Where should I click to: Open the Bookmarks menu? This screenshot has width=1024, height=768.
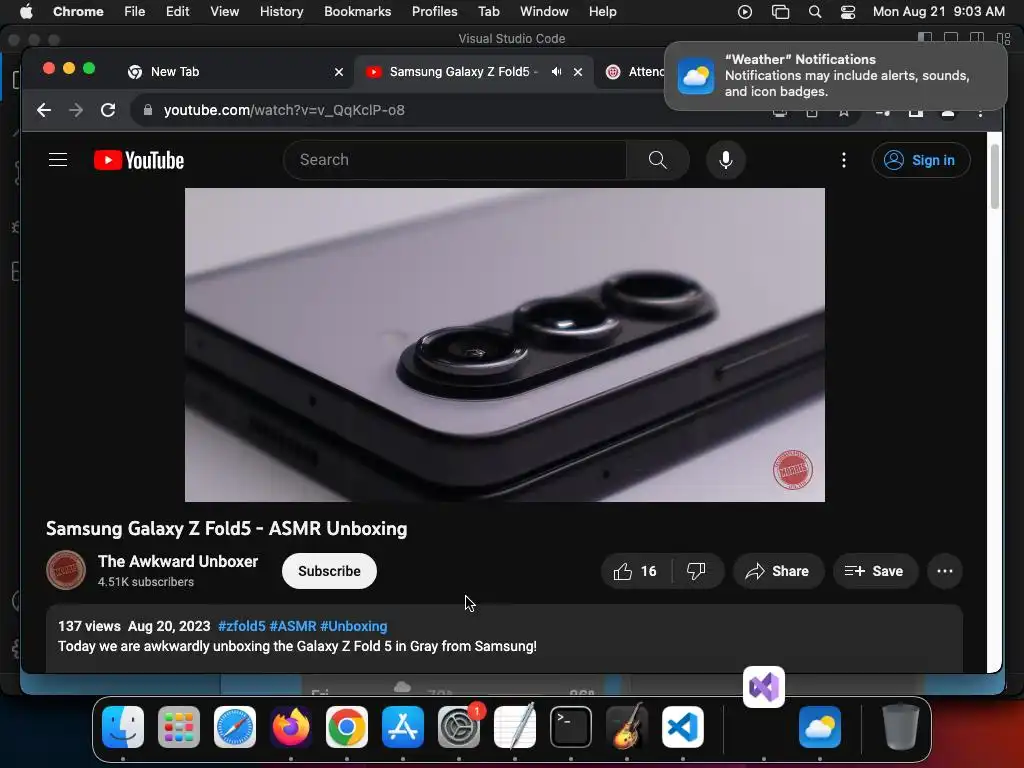(x=357, y=12)
